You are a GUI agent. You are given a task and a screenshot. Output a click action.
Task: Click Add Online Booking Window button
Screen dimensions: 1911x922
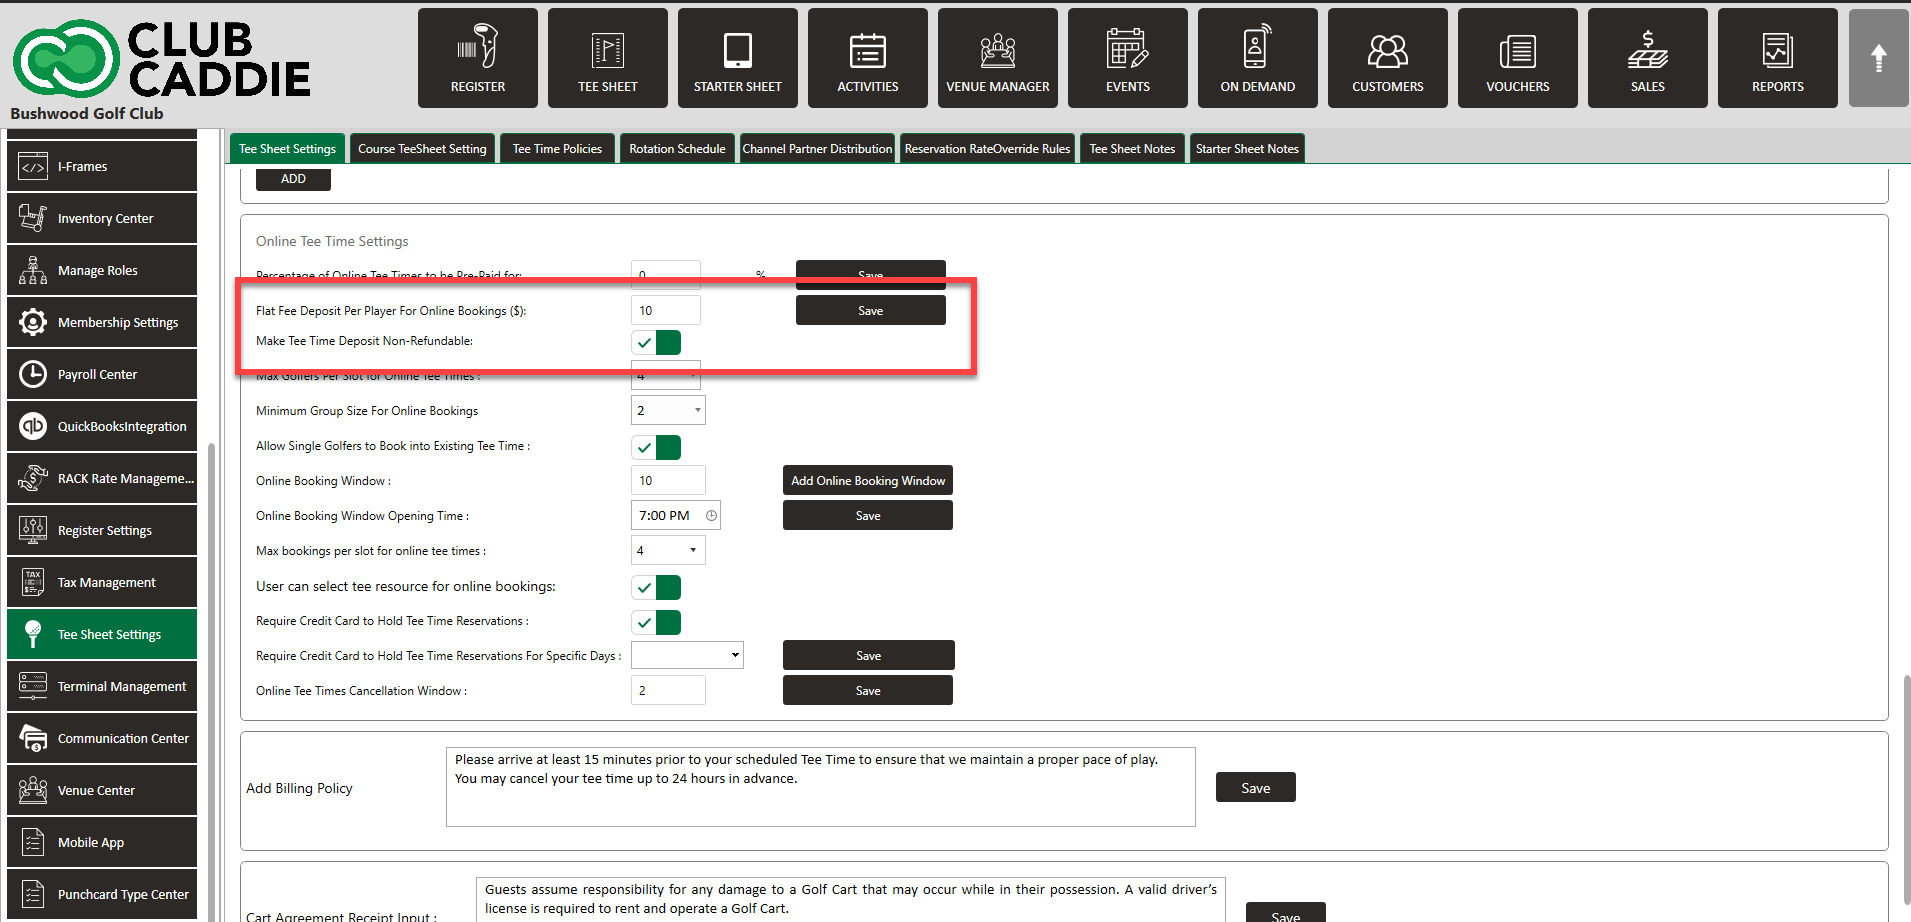[867, 480]
